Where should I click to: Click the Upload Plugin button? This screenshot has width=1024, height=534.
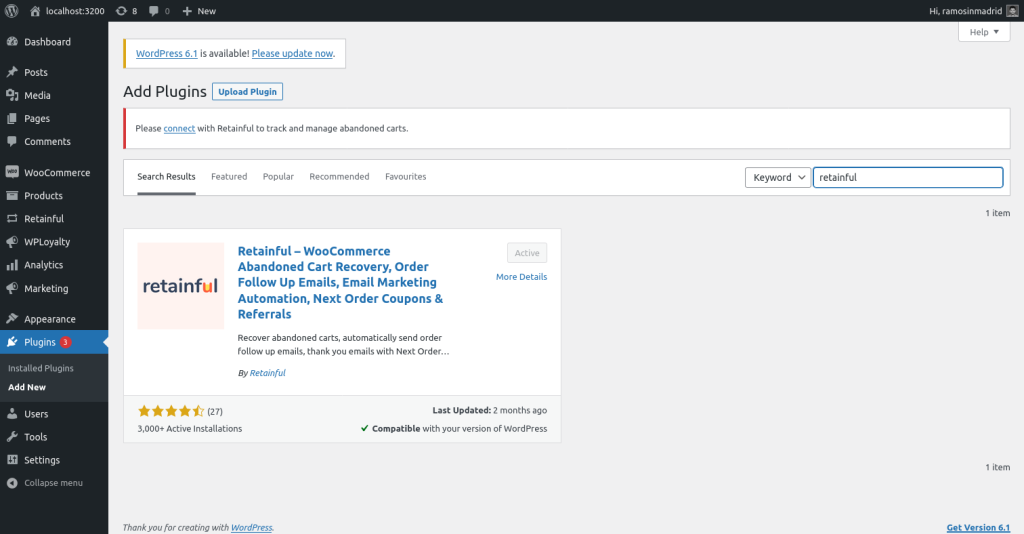(x=248, y=91)
